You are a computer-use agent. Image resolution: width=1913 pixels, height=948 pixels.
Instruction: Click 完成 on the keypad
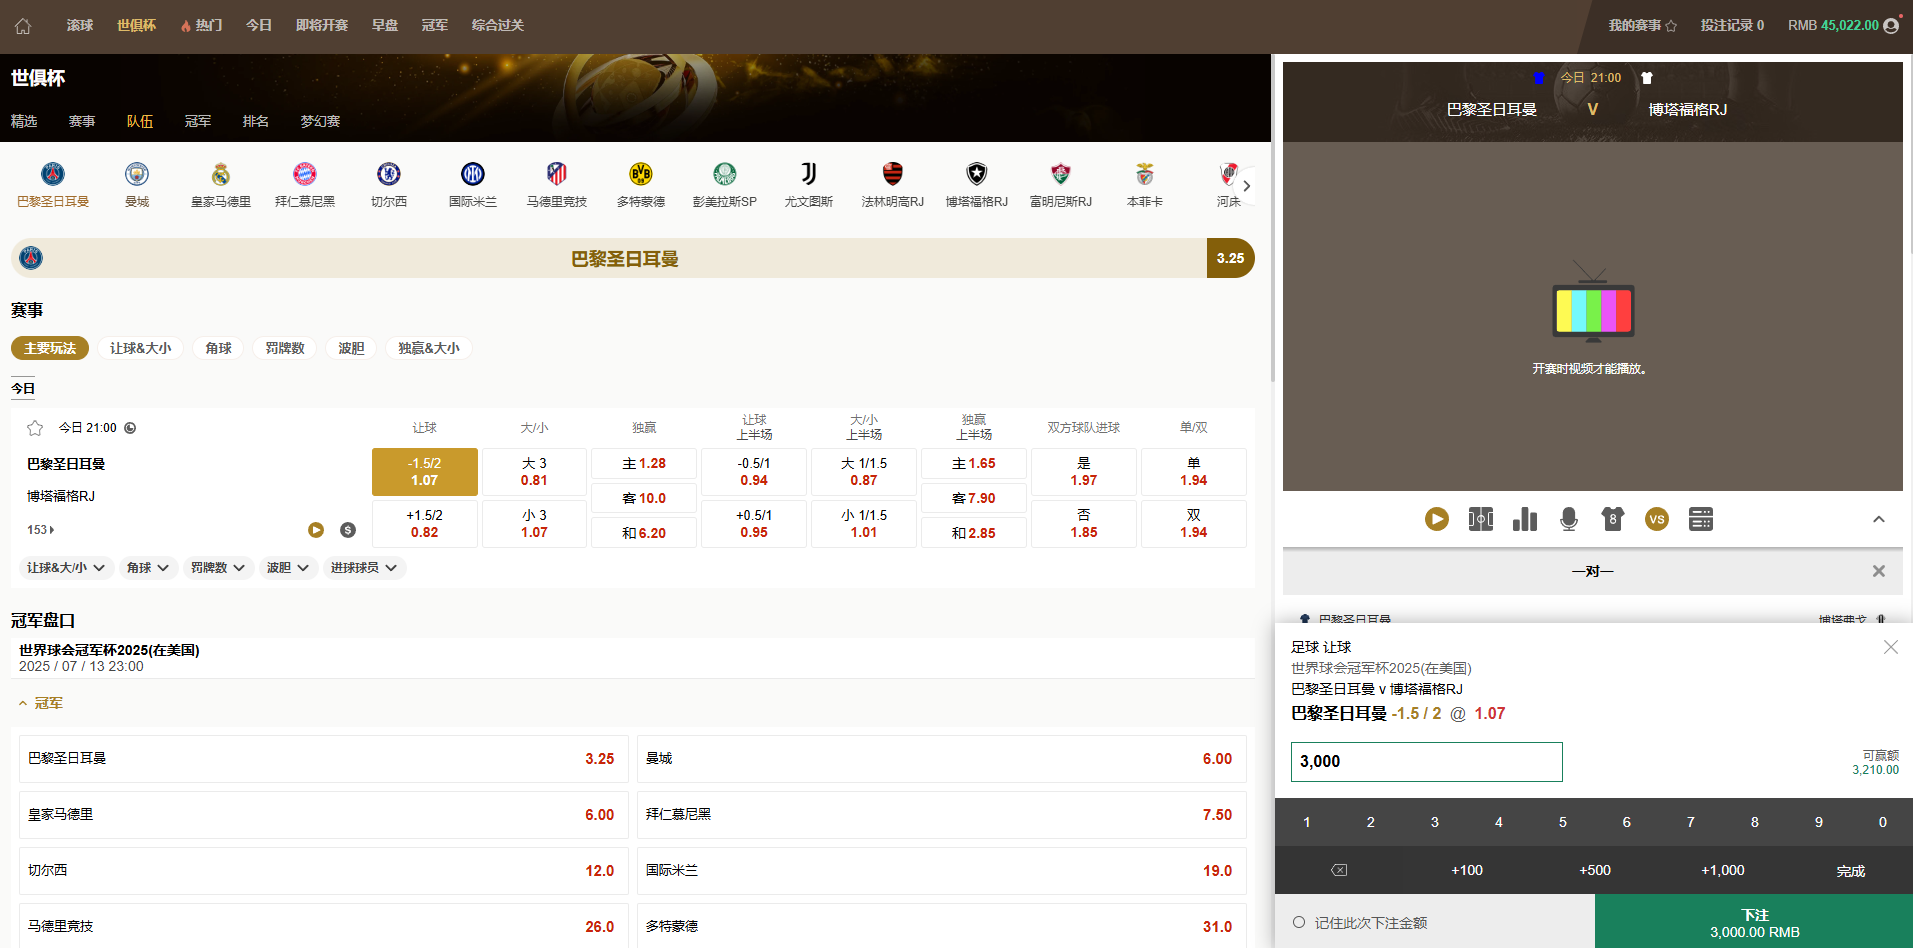(1851, 870)
